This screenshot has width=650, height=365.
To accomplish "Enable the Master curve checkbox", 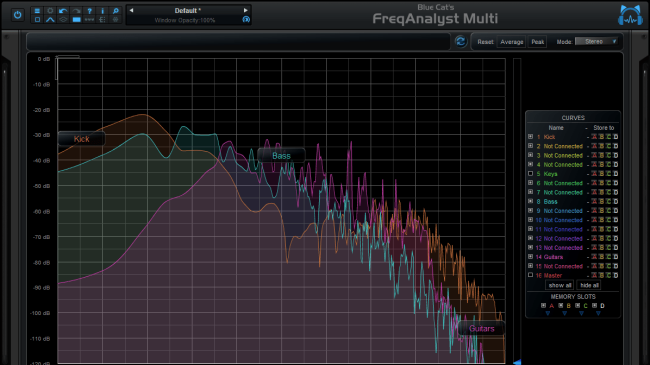I will pyautogui.click(x=530, y=275).
